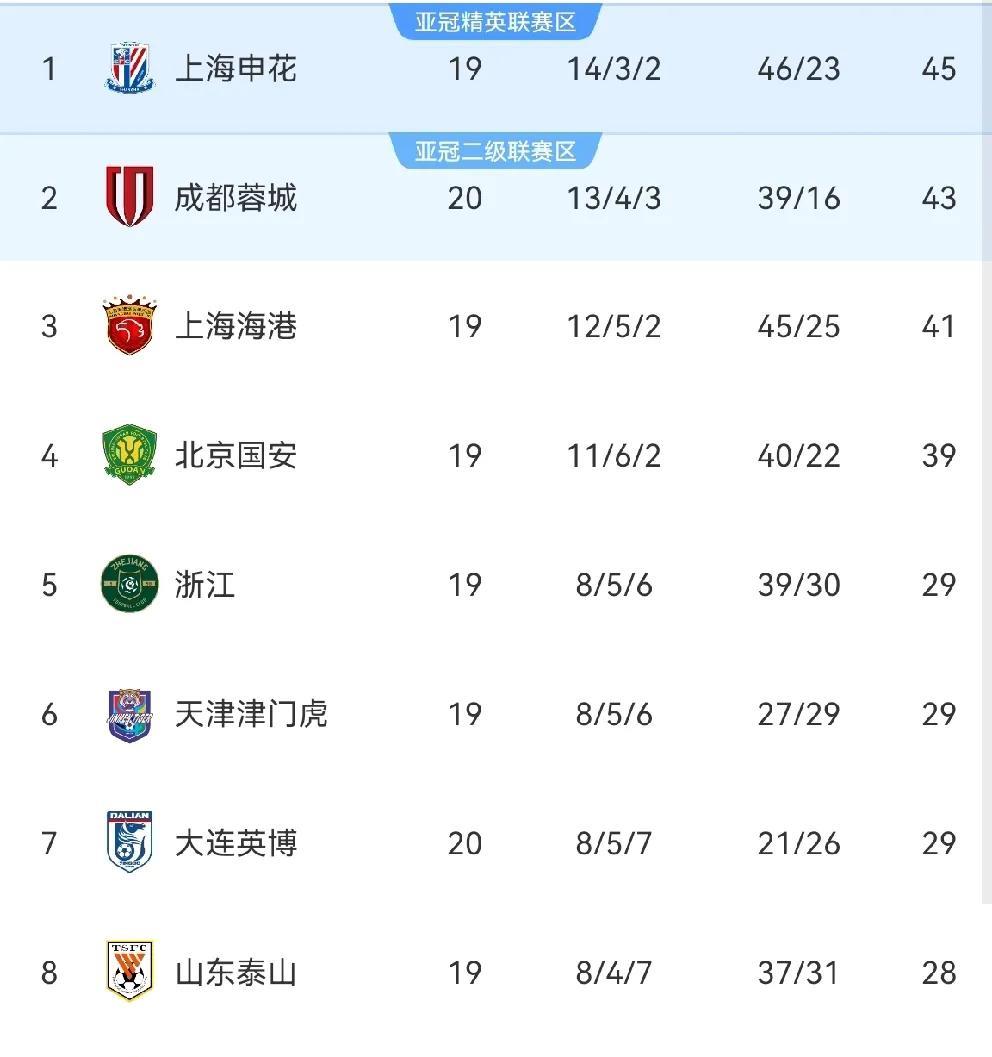Select the 成都蓉城 team name

click(236, 198)
